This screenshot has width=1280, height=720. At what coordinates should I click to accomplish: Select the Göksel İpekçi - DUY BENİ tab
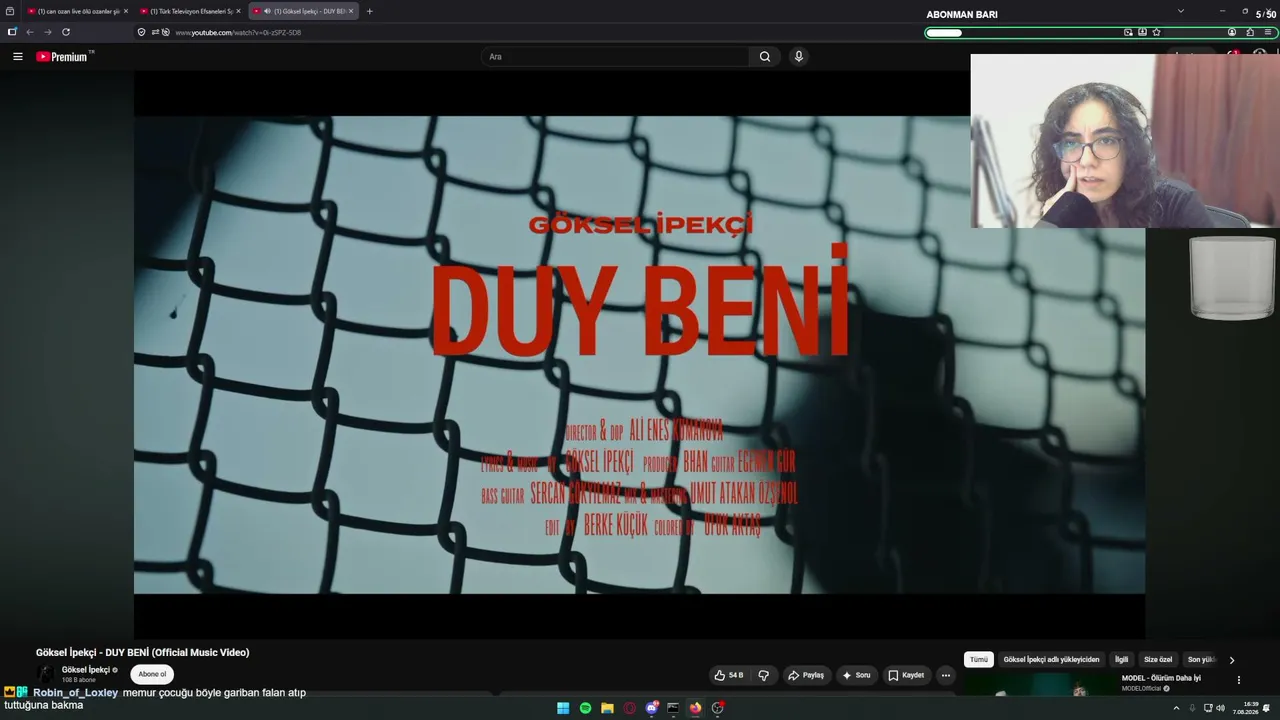303,11
